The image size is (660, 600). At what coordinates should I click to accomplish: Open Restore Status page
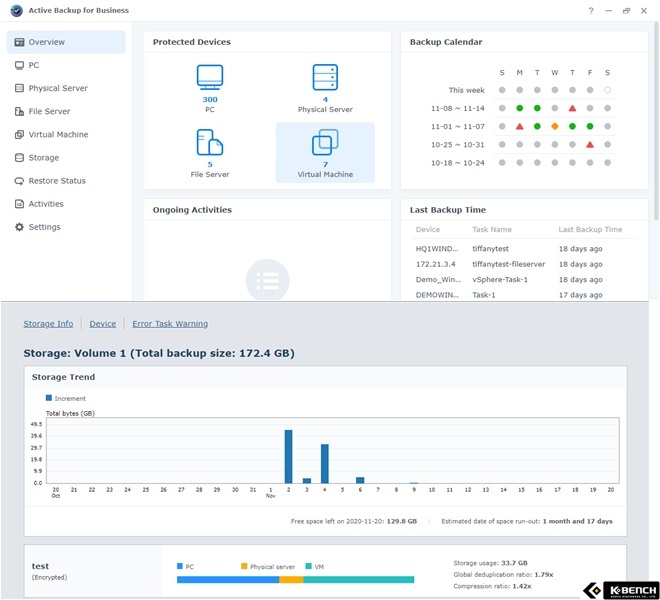coord(66,181)
